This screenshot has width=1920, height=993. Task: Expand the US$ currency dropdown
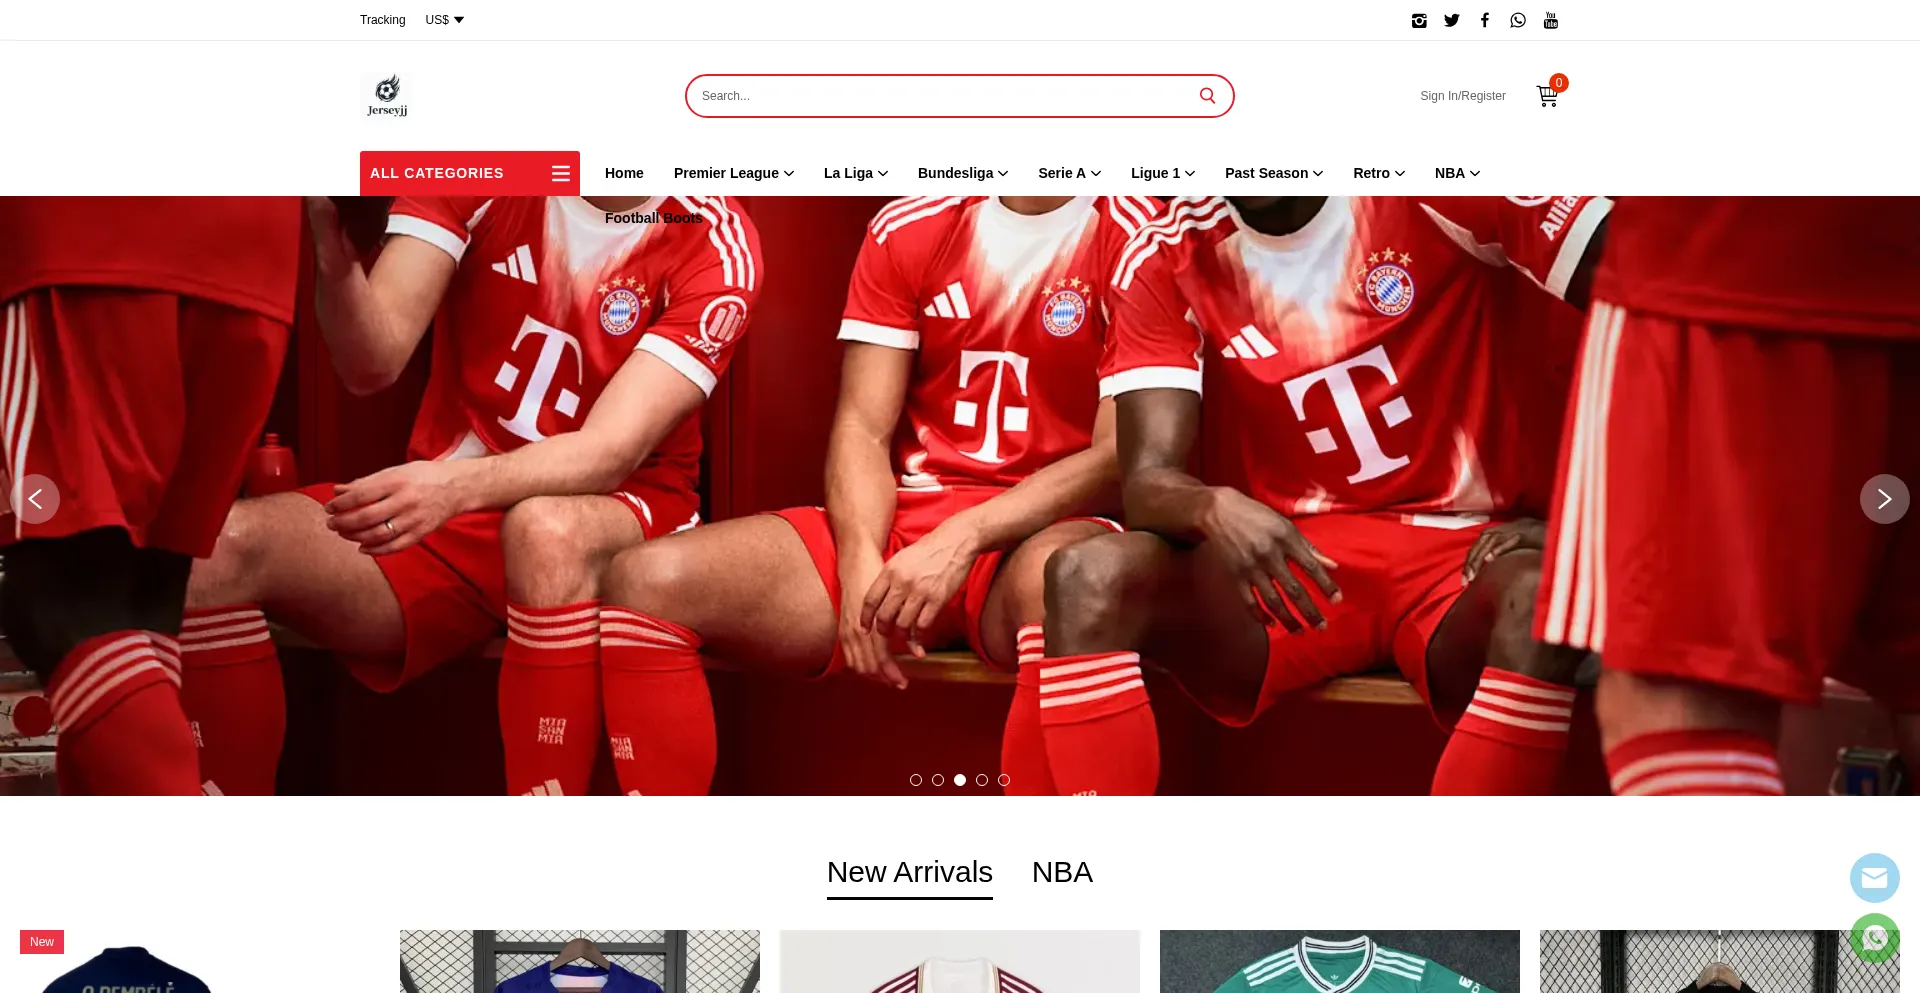[x=444, y=20]
